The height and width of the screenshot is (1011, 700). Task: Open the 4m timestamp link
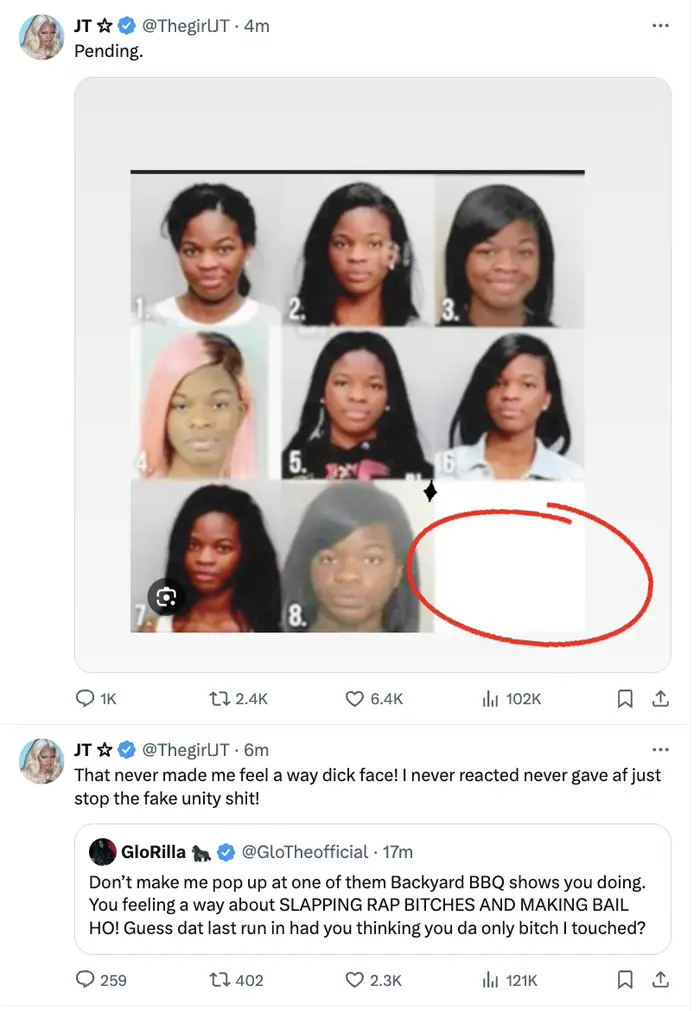pyautogui.click(x=257, y=26)
